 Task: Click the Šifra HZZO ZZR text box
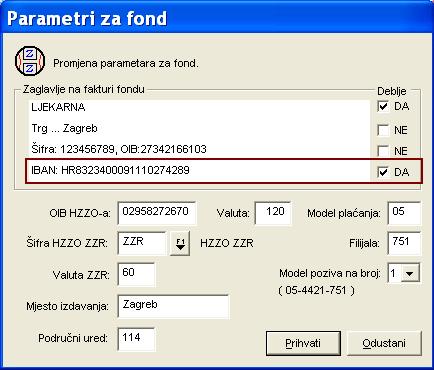pos(142,243)
